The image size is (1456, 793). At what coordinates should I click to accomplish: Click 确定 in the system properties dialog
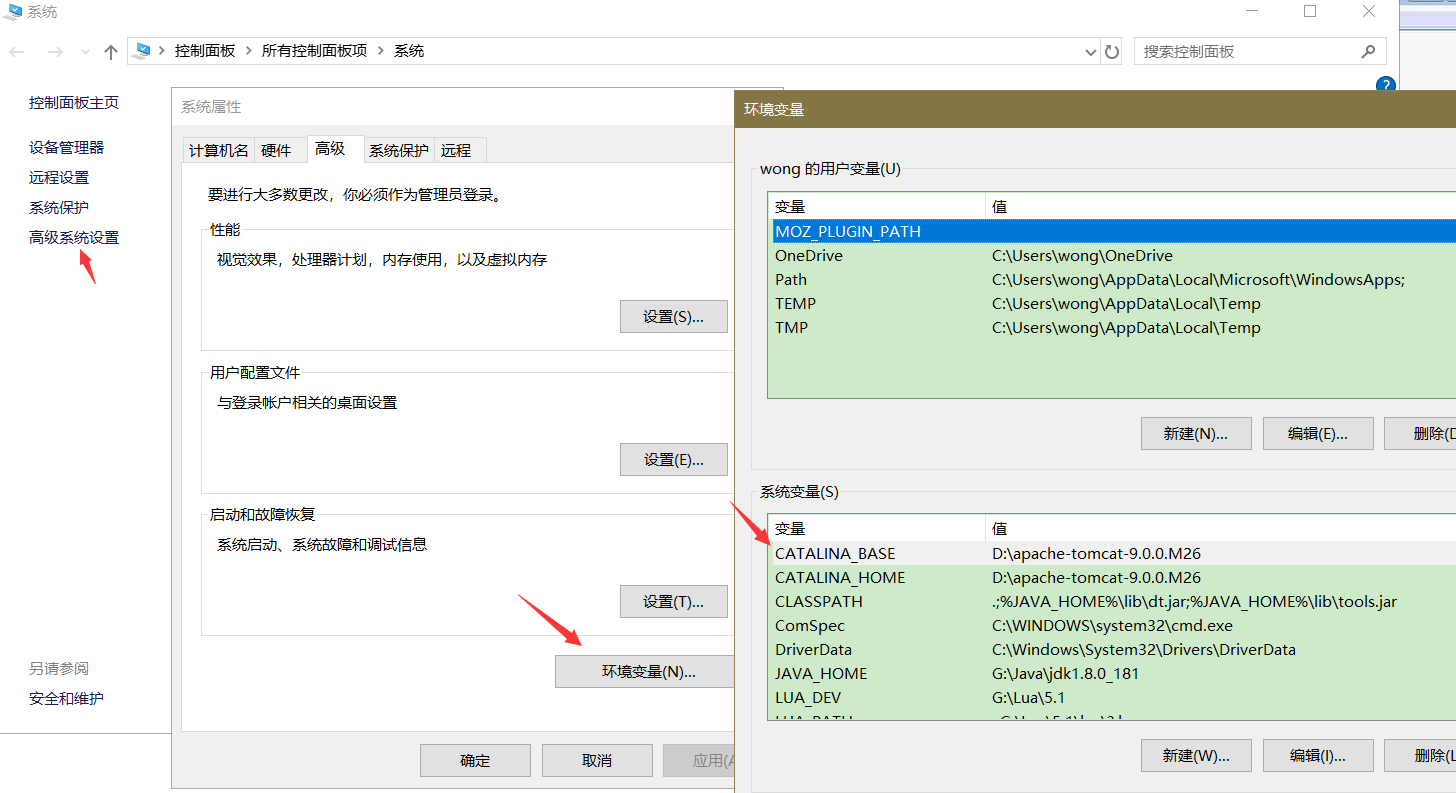tap(474, 760)
